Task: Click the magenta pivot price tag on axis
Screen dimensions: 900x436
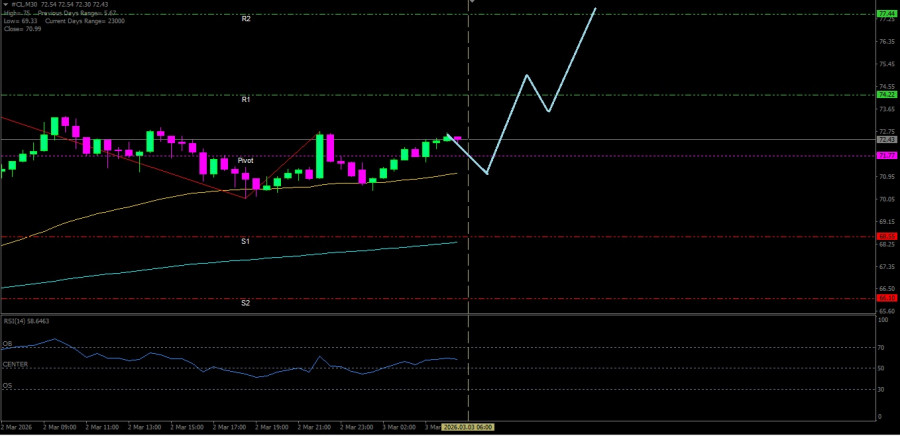Action: (885, 156)
